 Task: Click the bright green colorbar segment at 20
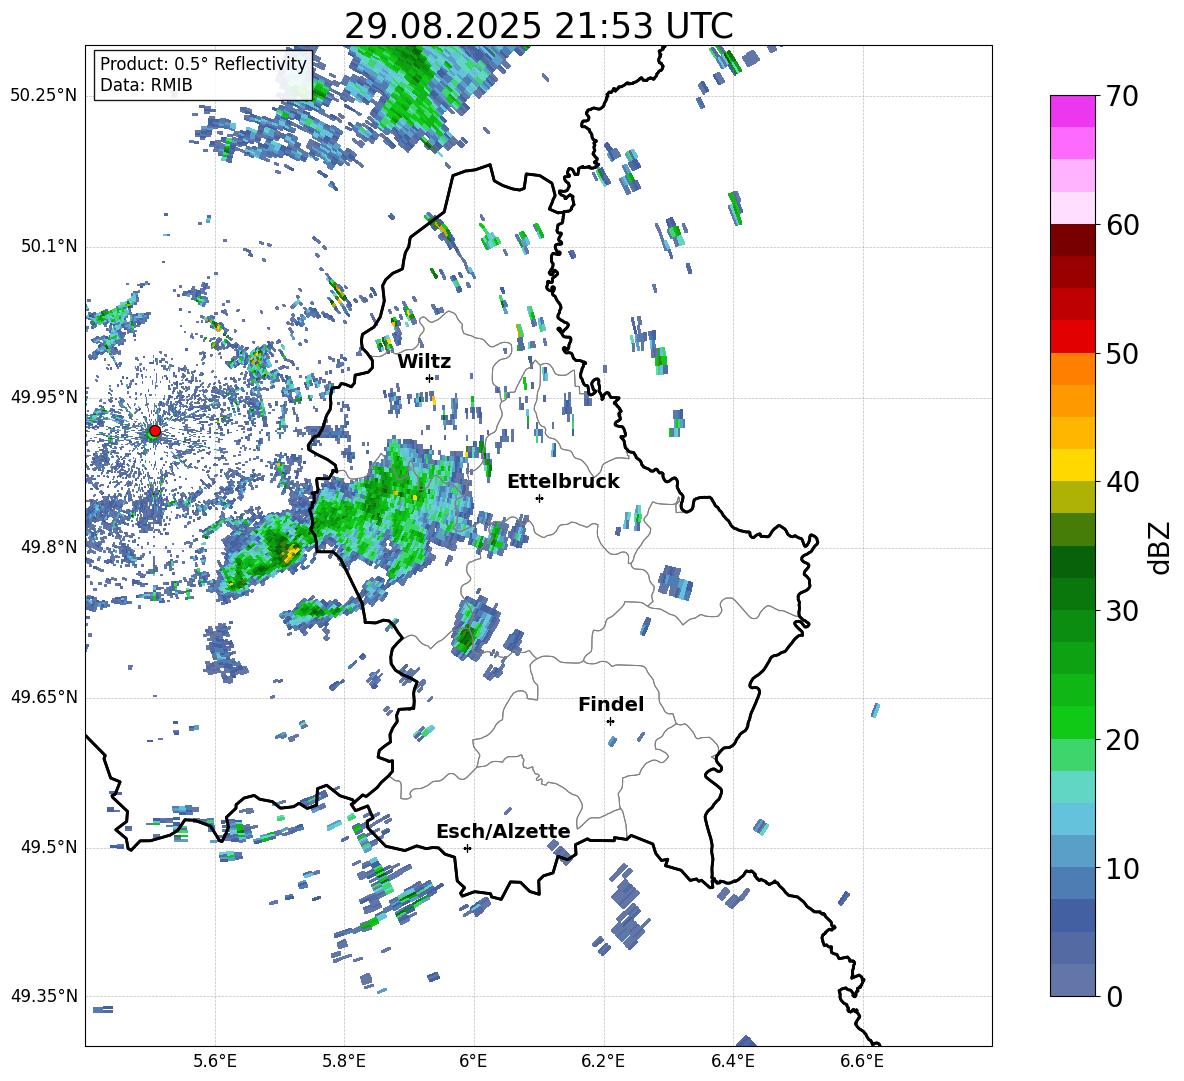[1072, 722]
